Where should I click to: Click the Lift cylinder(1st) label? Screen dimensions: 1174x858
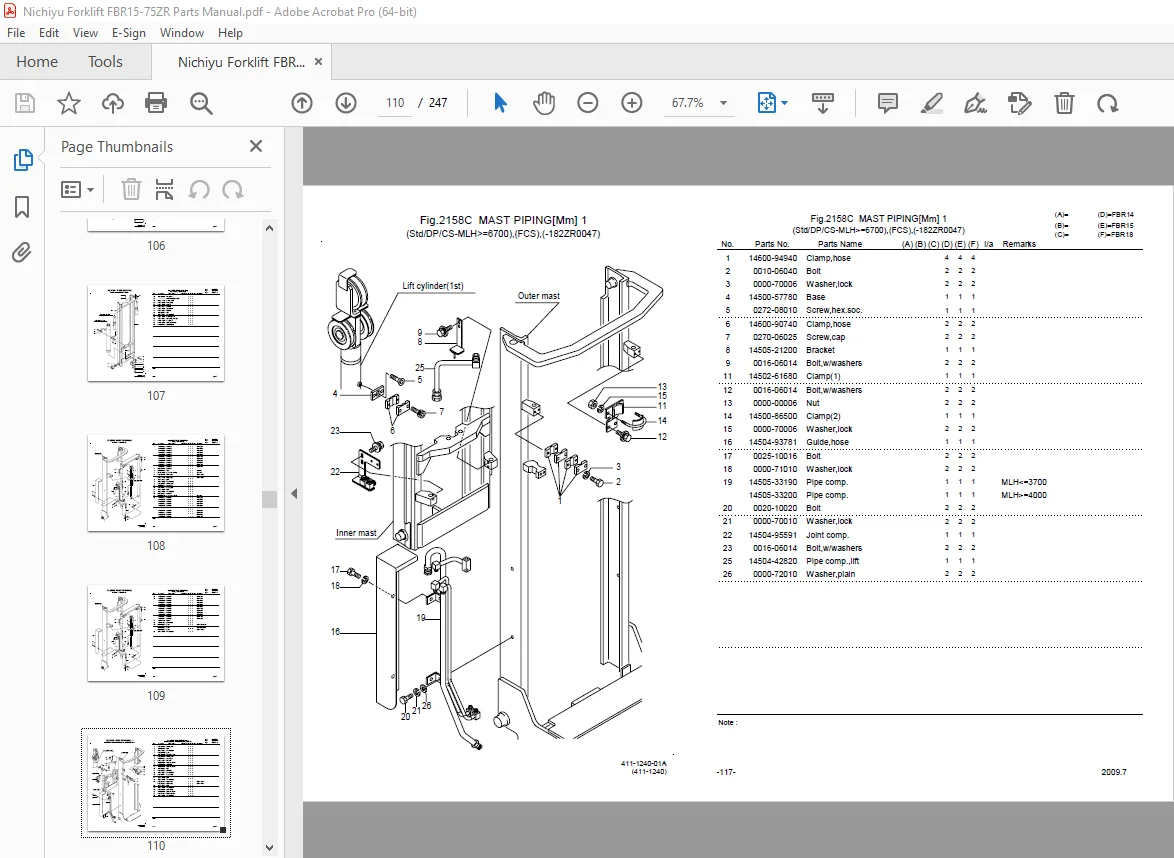pos(433,285)
